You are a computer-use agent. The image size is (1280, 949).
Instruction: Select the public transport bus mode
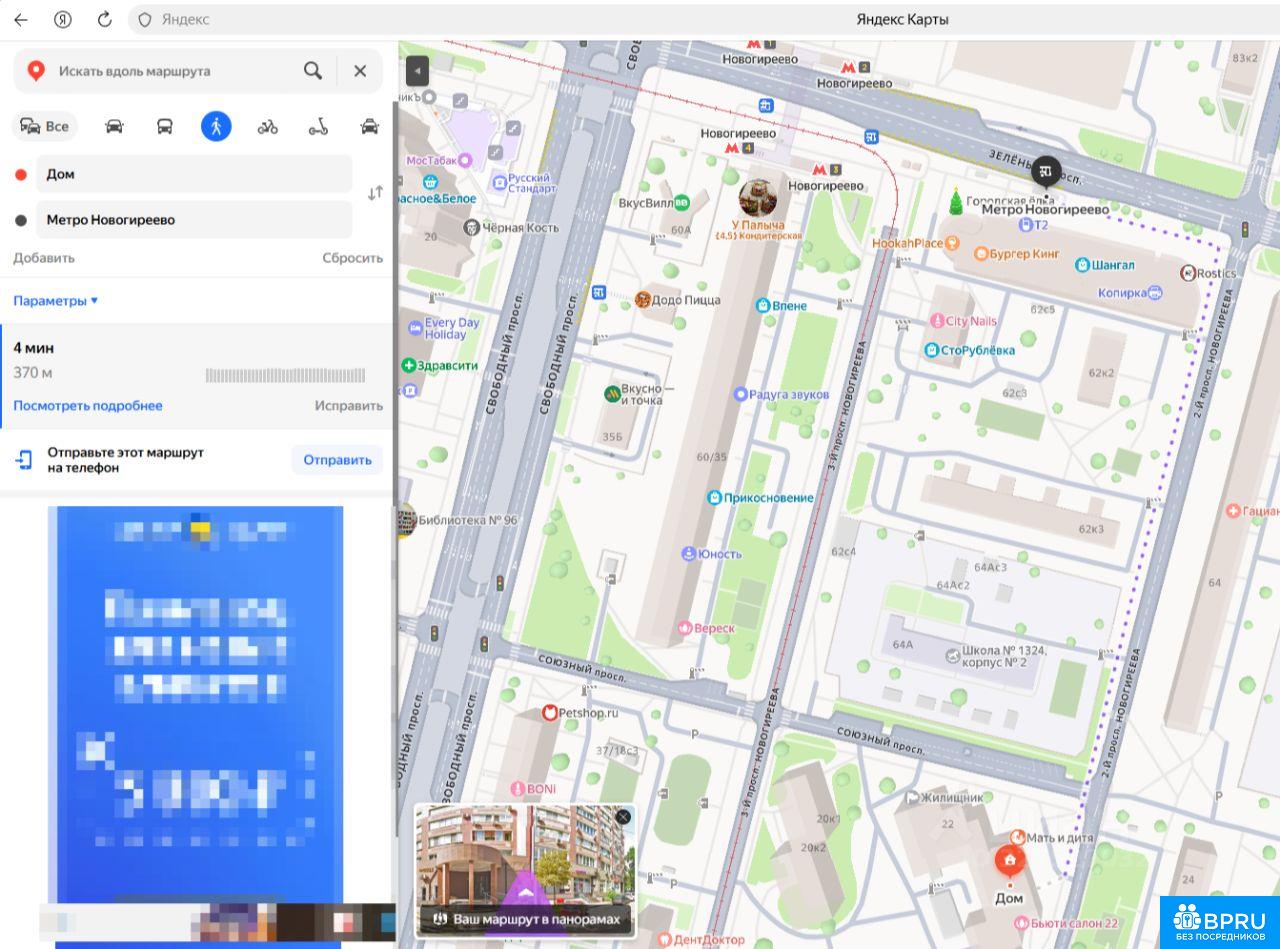pos(165,126)
